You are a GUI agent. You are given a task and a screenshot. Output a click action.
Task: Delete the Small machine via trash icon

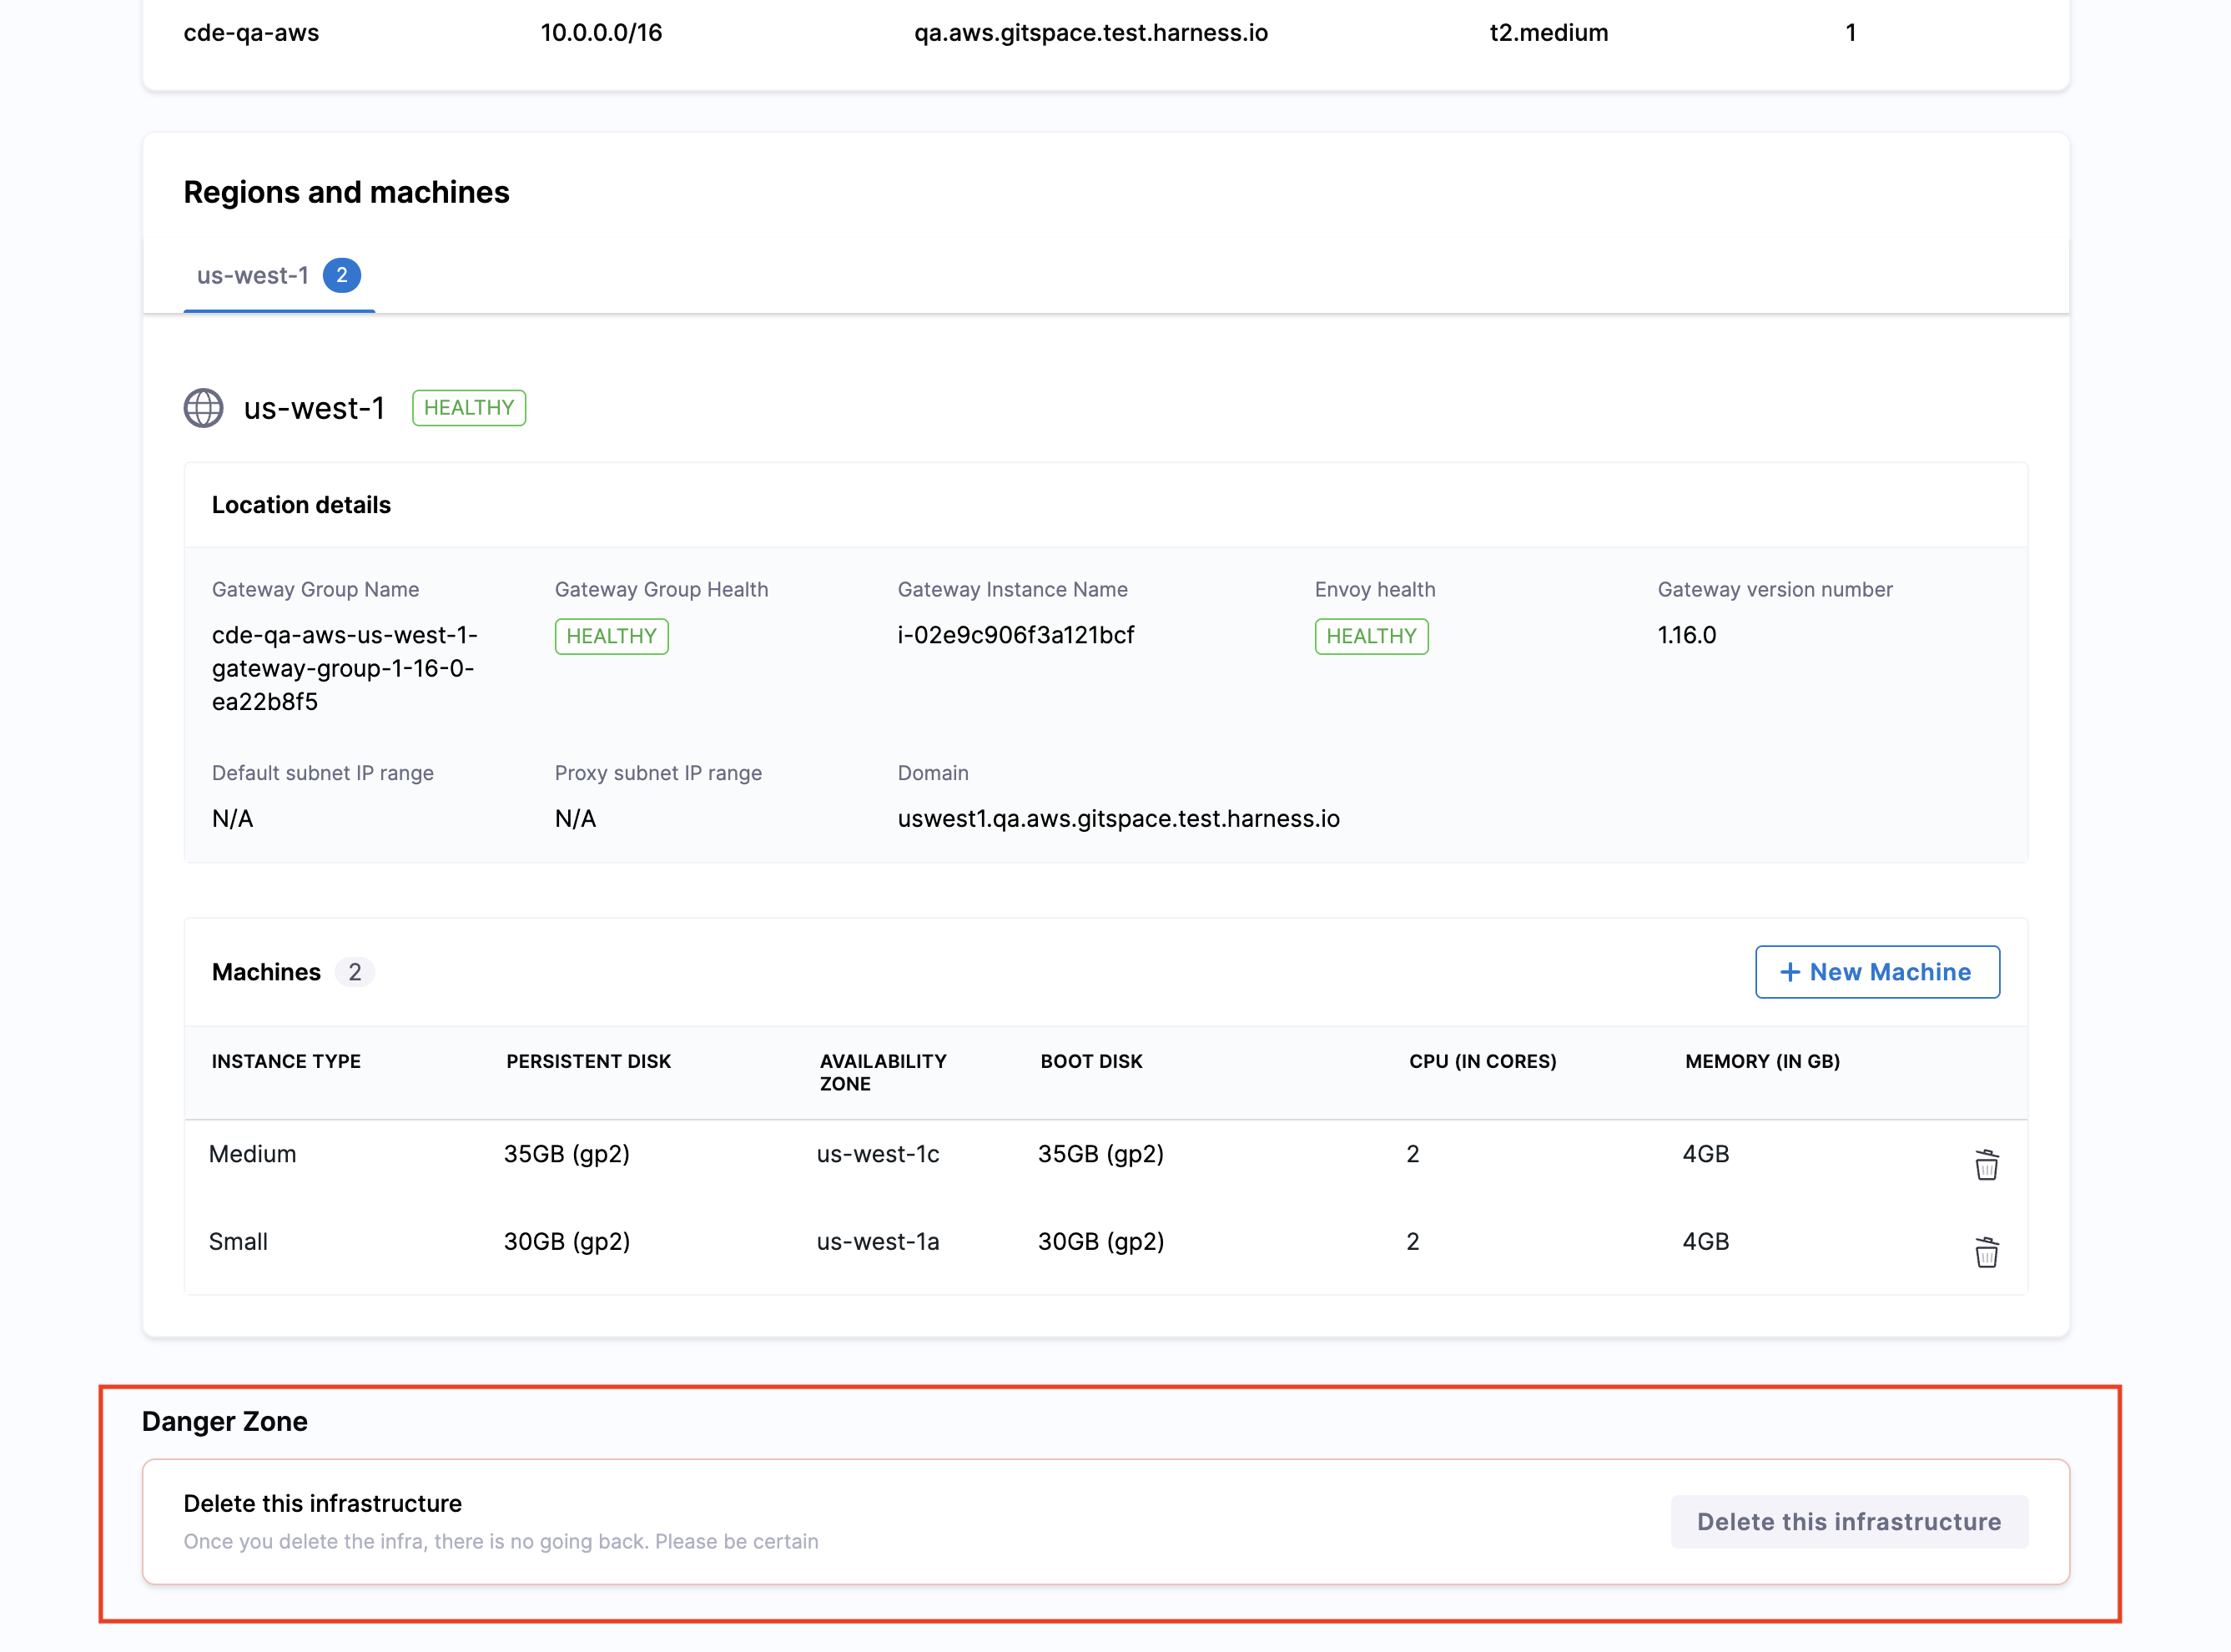(x=1986, y=1252)
